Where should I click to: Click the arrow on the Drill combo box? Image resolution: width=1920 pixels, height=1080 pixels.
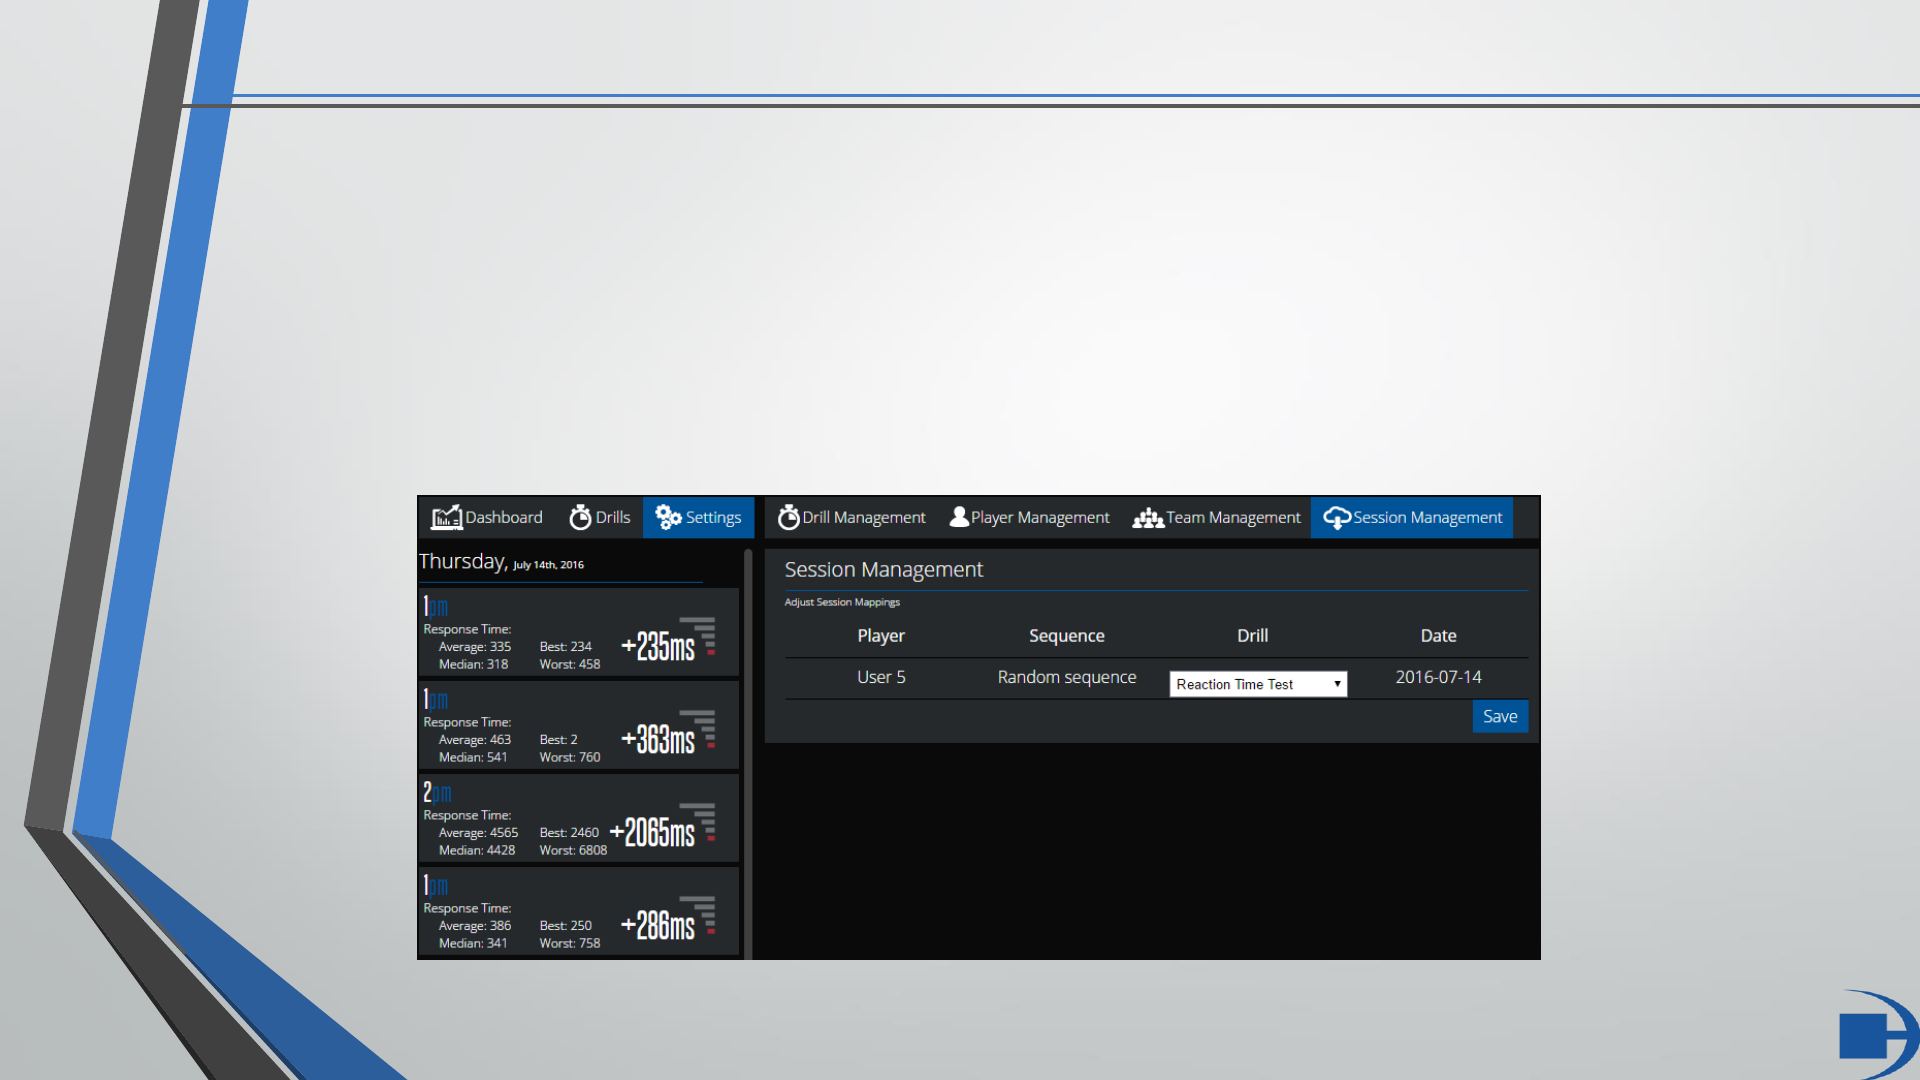[x=1337, y=684]
